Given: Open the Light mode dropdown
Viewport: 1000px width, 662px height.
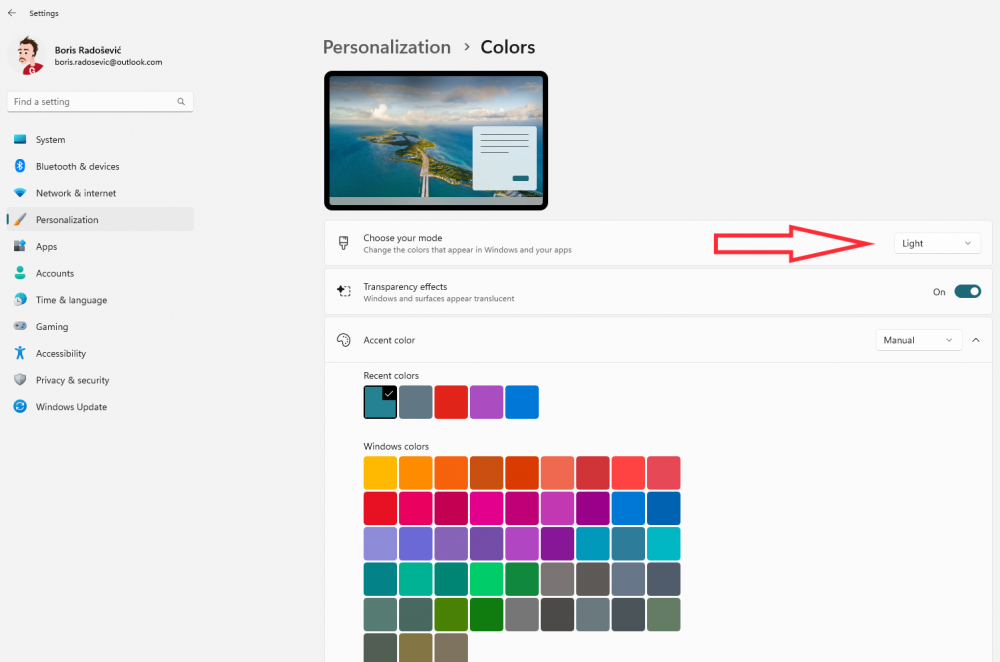Looking at the screenshot, I should coord(937,243).
